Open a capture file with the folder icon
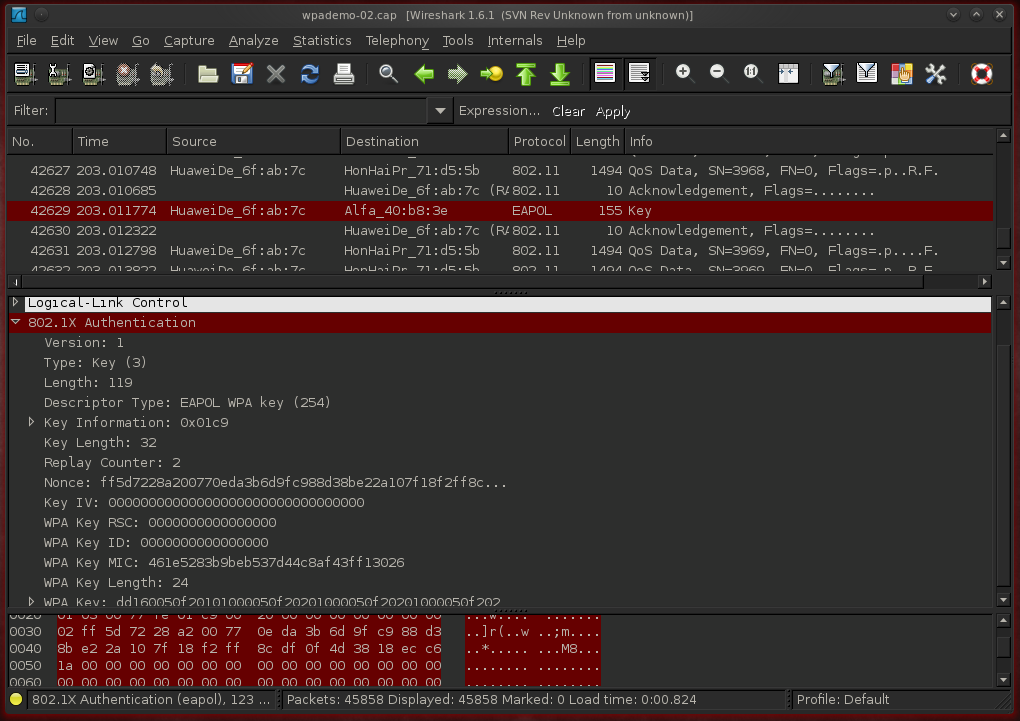 (x=208, y=74)
